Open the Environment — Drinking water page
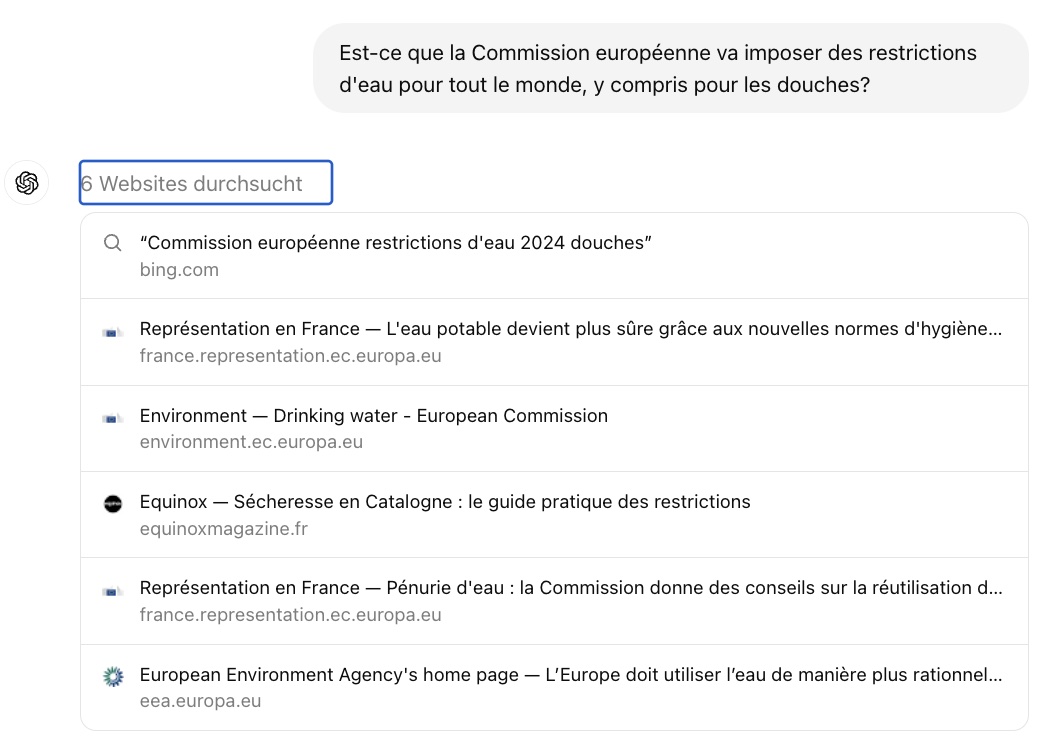The height and width of the screenshot is (744, 1039). pyautogui.click(x=374, y=415)
